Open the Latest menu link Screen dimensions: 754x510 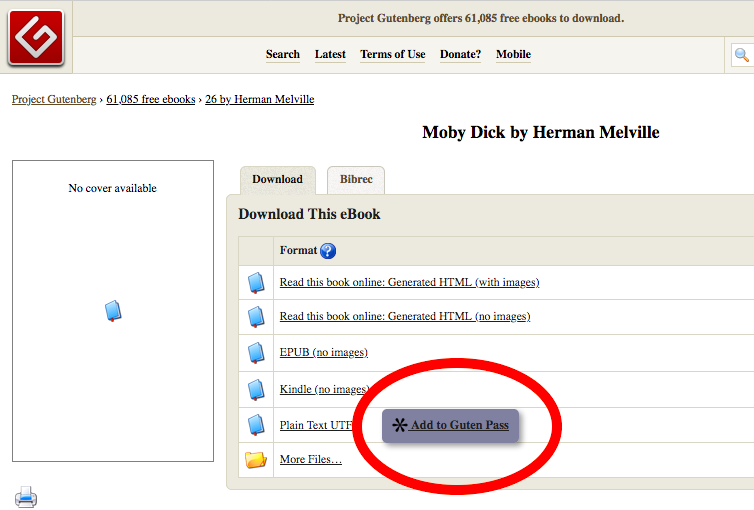click(330, 54)
